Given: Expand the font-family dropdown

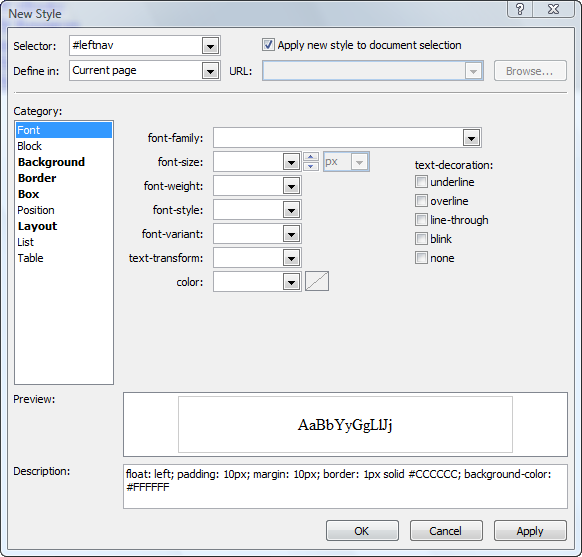Looking at the screenshot, I should [x=471, y=138].
